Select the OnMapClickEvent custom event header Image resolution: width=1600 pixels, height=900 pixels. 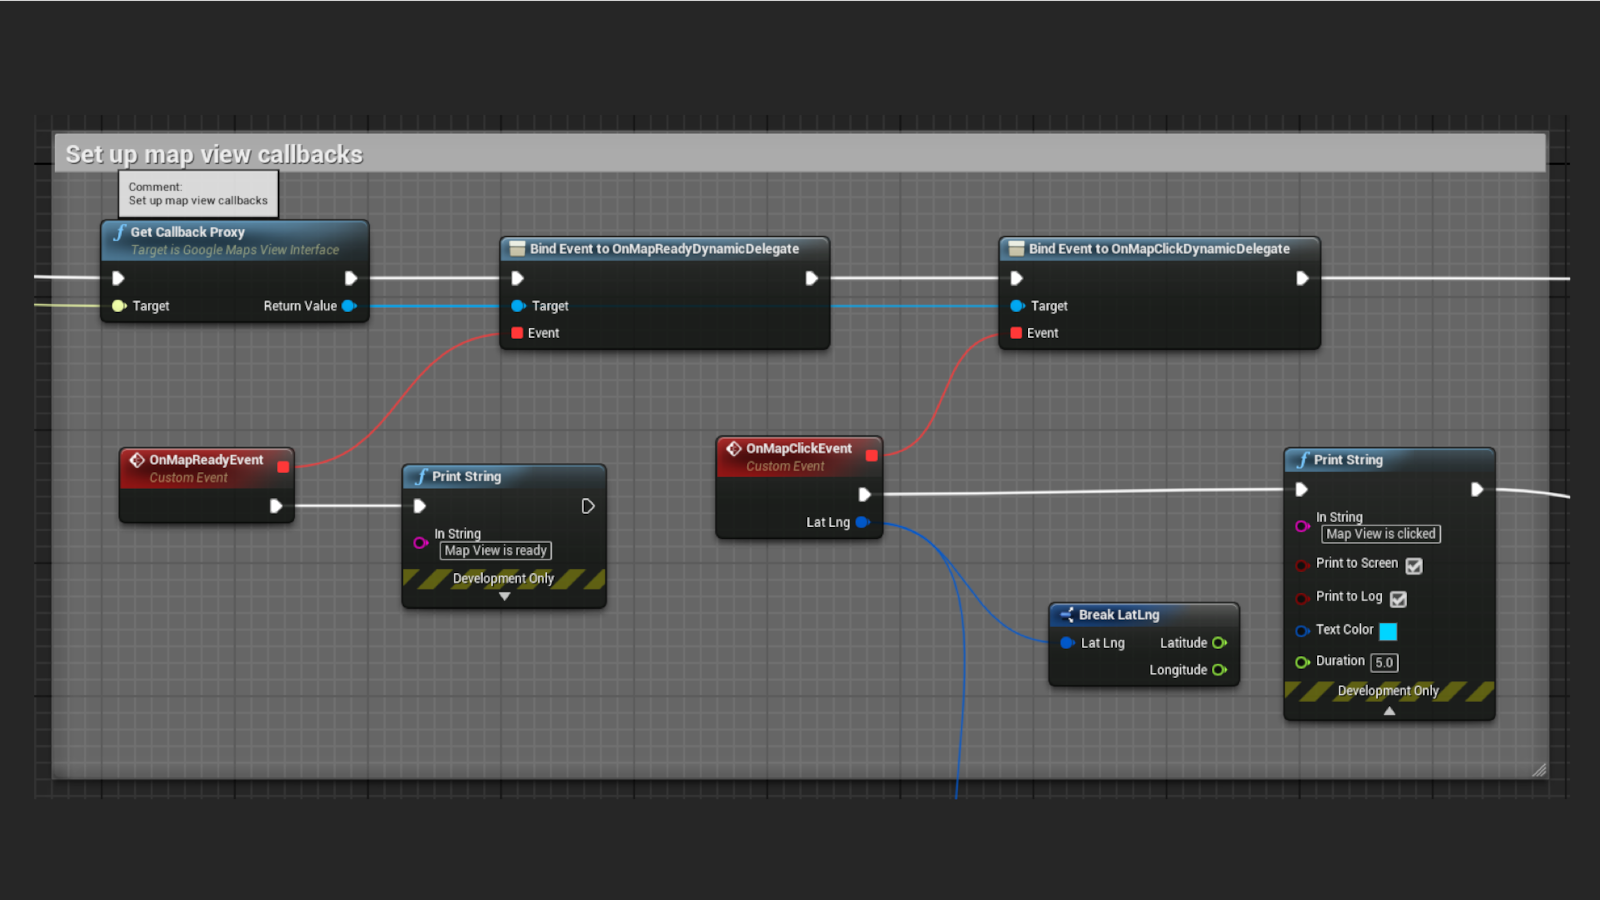[x=798, y=449]
